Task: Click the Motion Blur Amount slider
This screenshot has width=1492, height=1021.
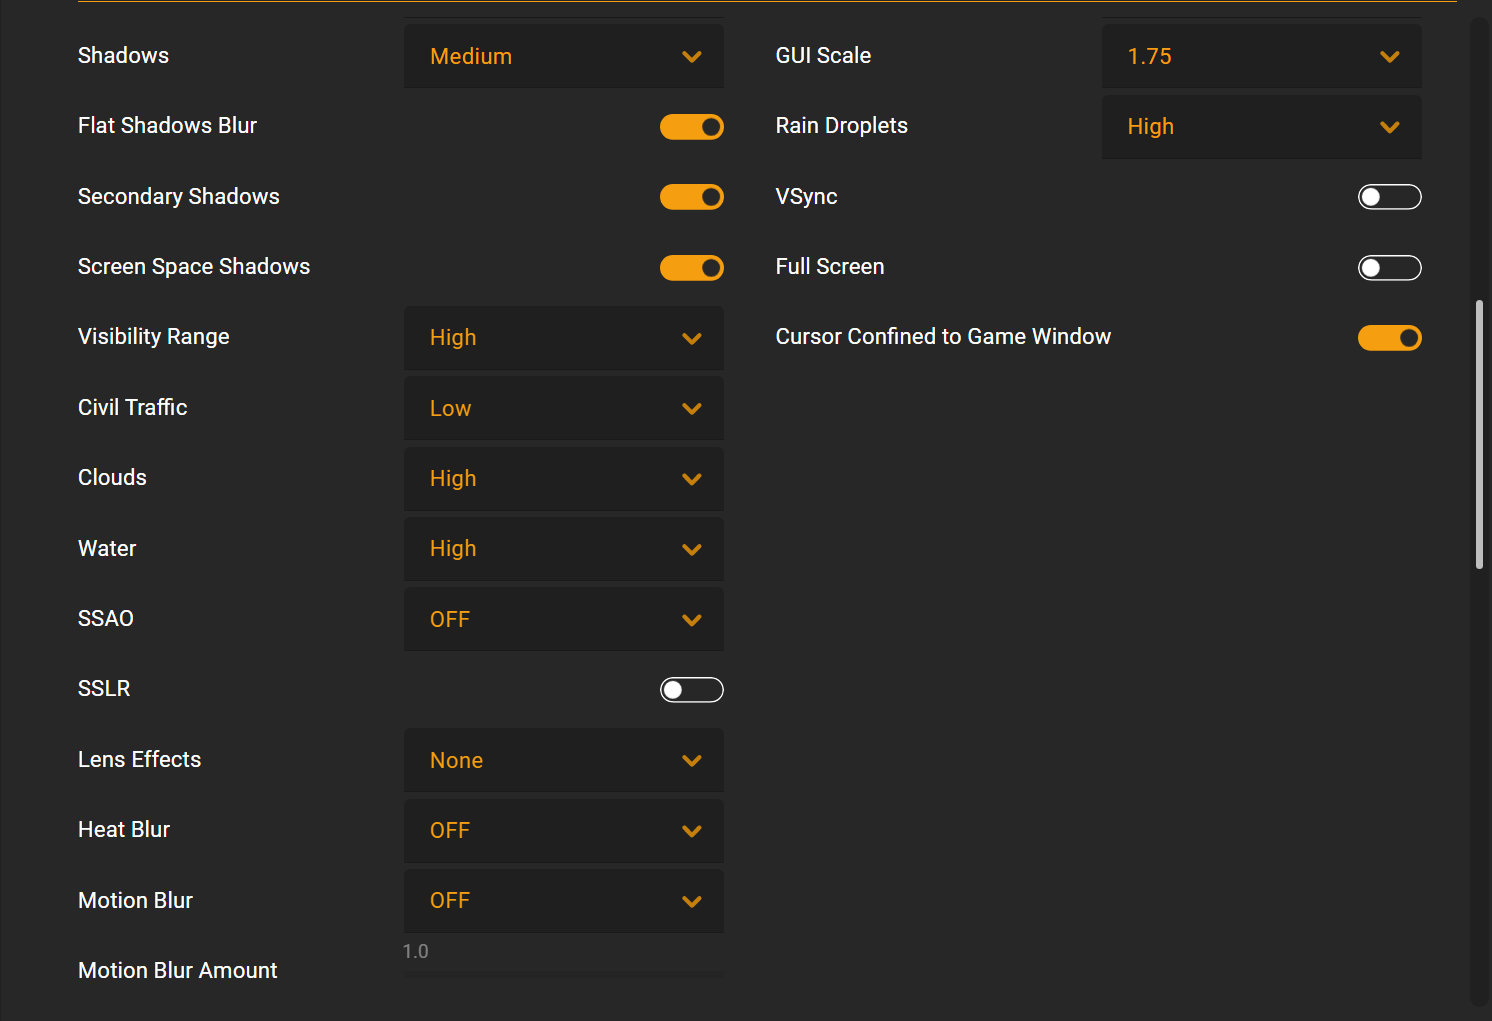Action: pos(563,973)
